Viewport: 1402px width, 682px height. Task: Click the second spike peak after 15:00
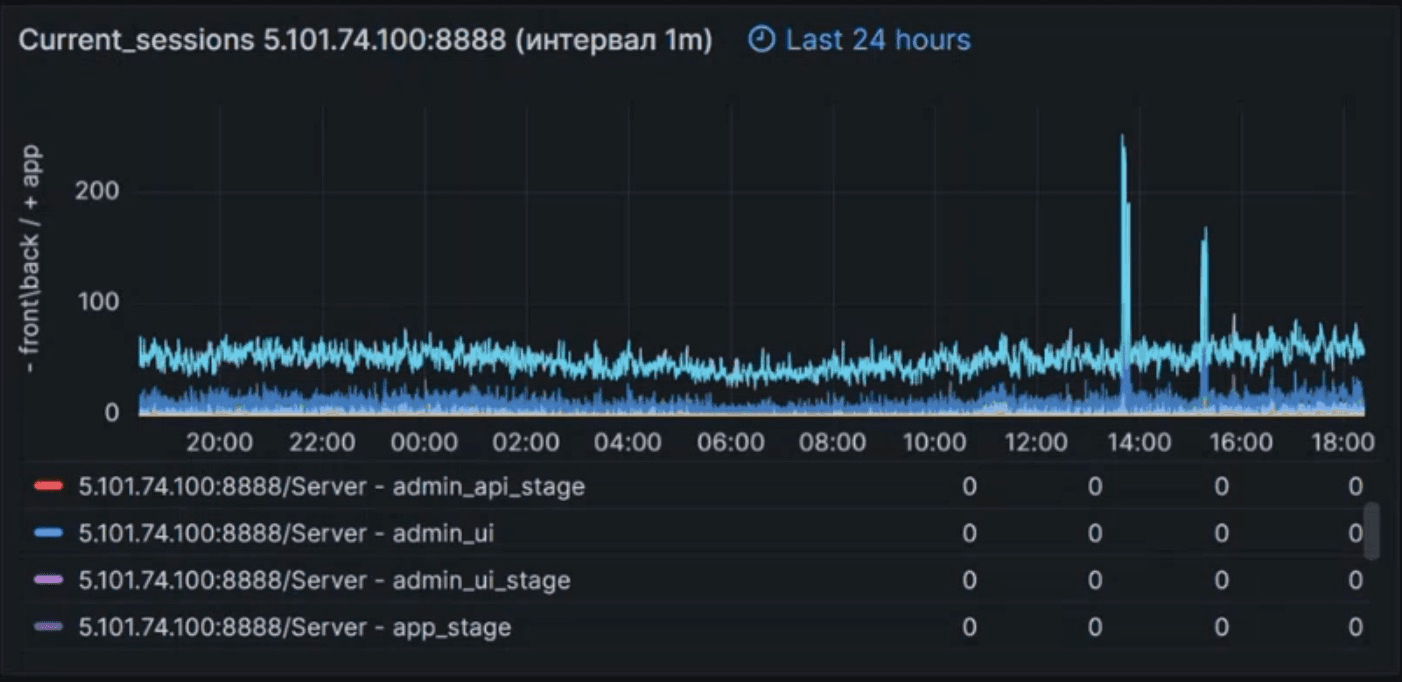[x=1205, y=231]
